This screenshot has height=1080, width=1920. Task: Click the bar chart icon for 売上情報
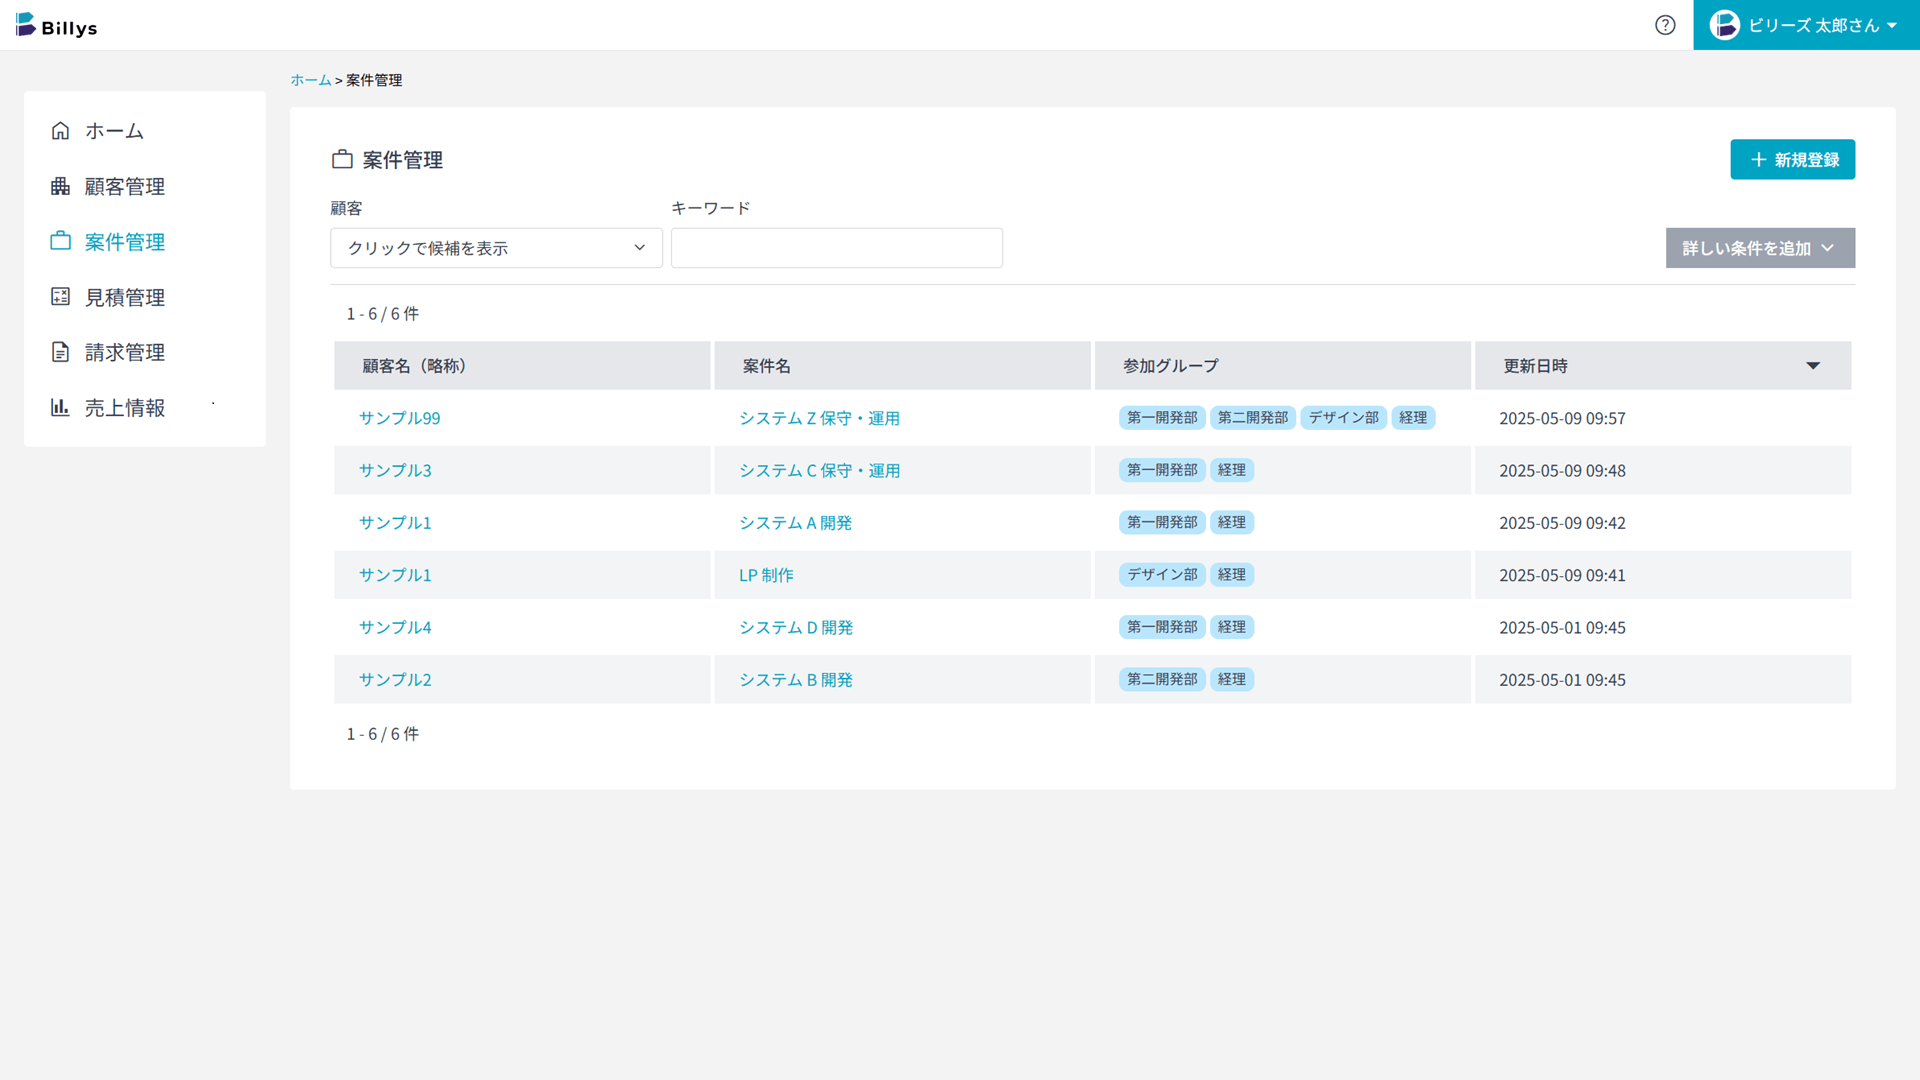60,407
